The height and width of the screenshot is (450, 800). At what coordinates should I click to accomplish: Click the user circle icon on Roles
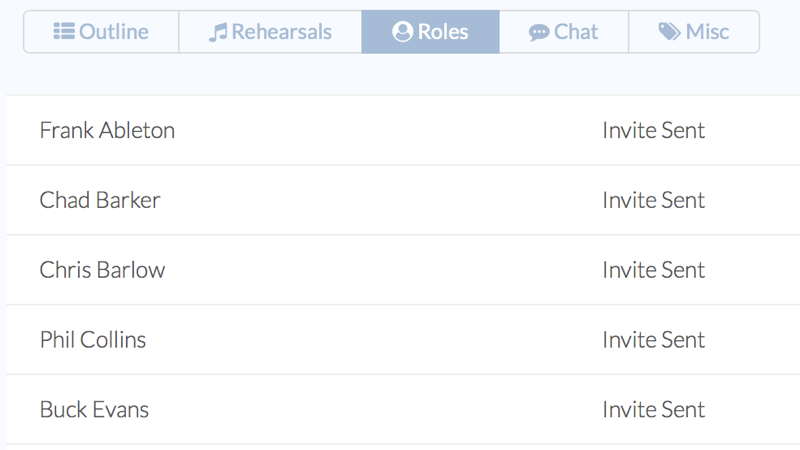pyautogui.click(x=403, y=32)
